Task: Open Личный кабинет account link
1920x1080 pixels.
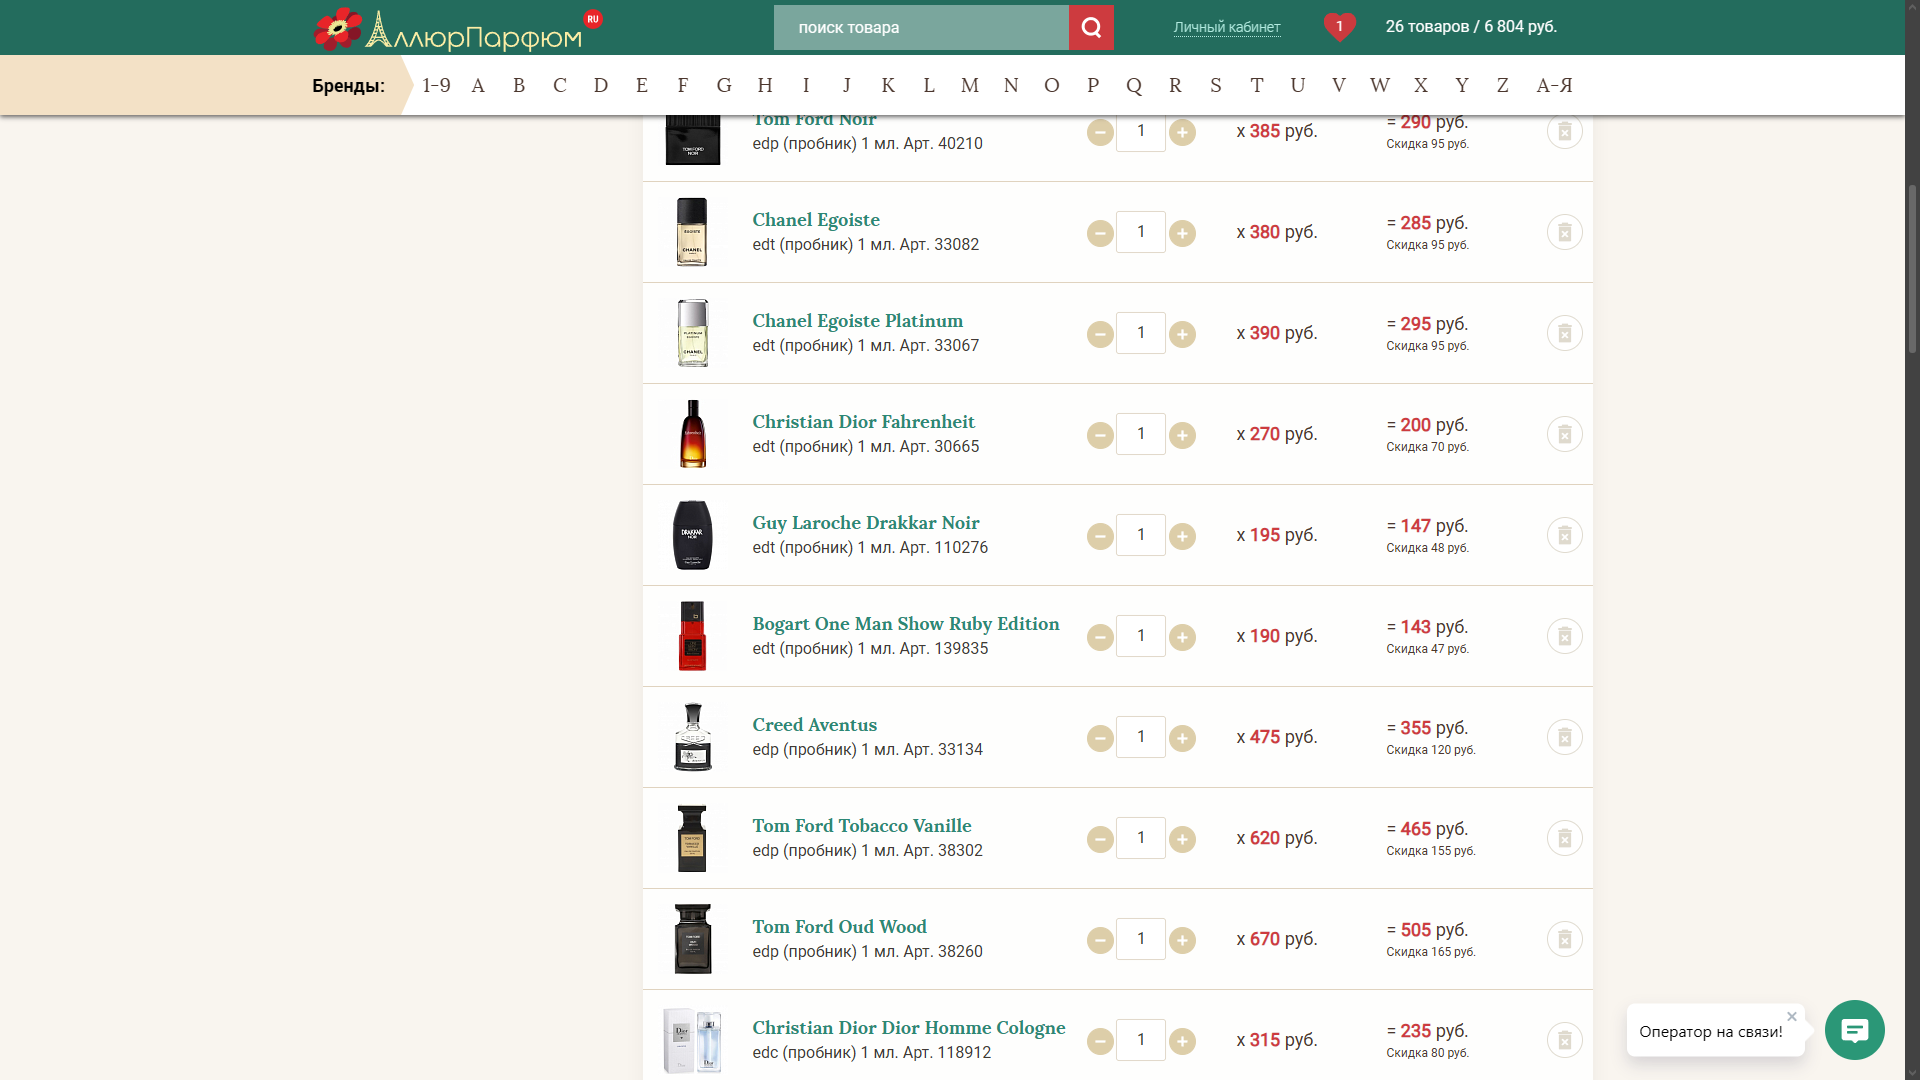Action: tap(1226, 27)
